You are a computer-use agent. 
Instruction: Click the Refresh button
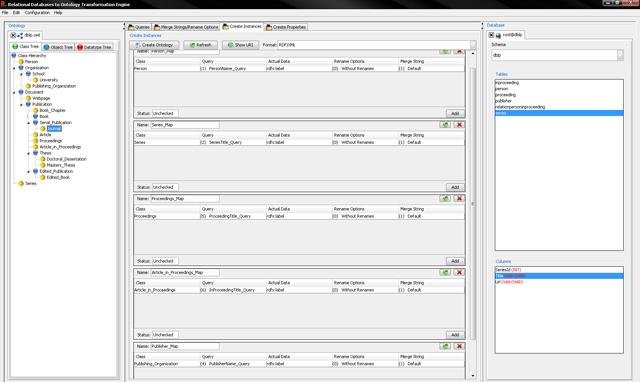point(200,45)
